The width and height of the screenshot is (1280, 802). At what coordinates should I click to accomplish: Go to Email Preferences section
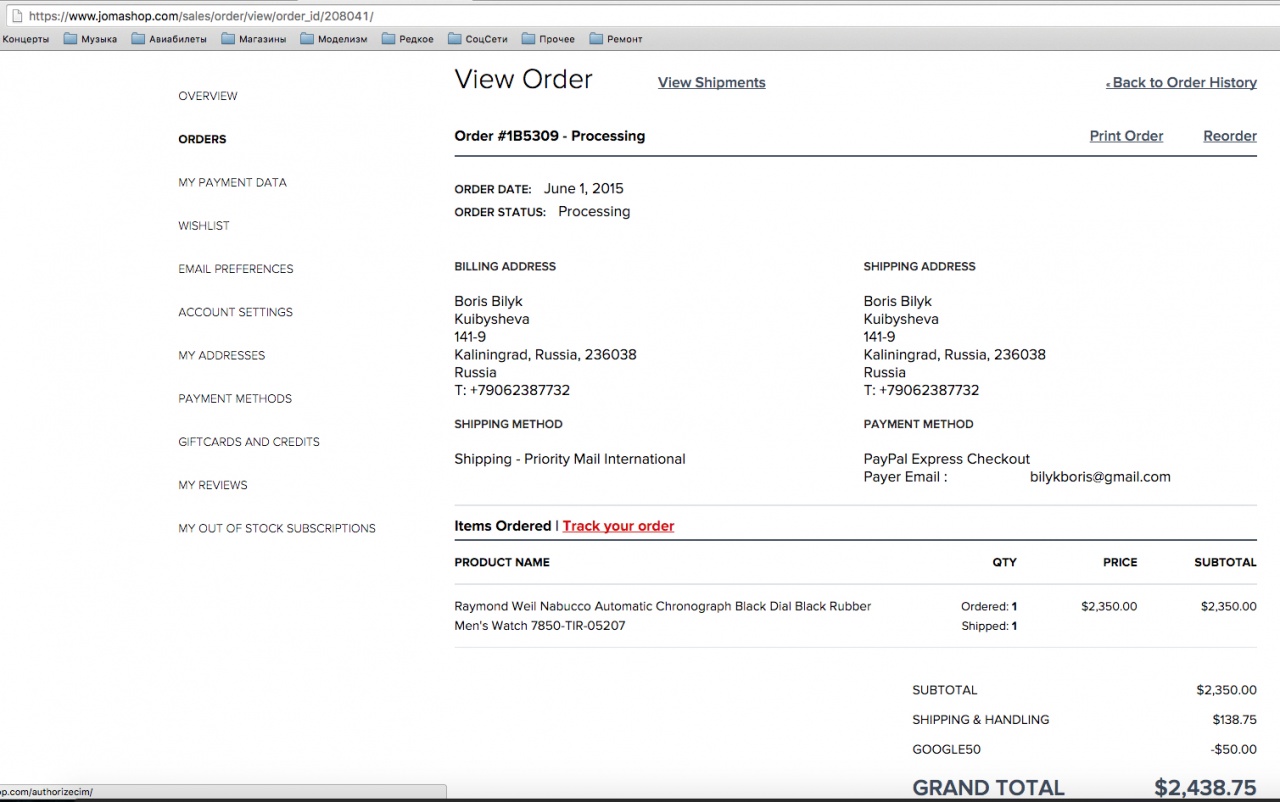(x=236, y=269)
